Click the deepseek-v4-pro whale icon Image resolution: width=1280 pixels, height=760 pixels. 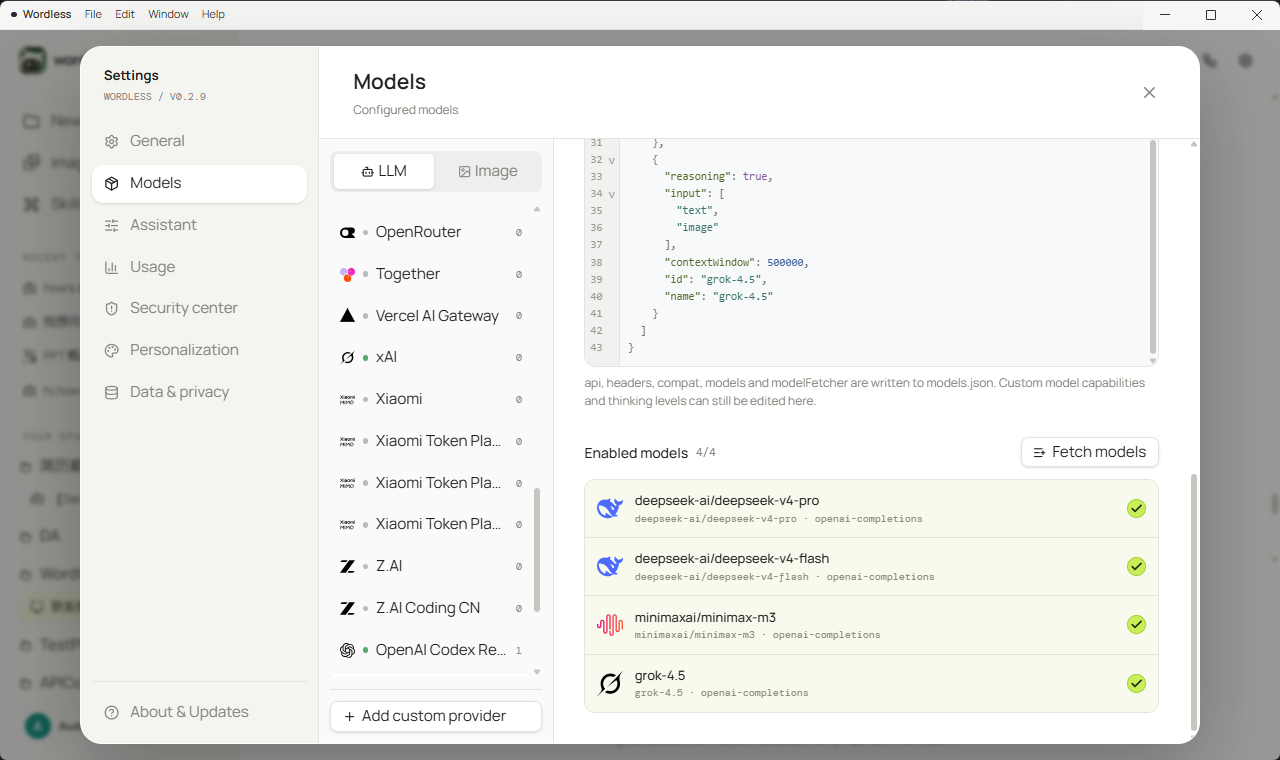[x=610, y=508]
